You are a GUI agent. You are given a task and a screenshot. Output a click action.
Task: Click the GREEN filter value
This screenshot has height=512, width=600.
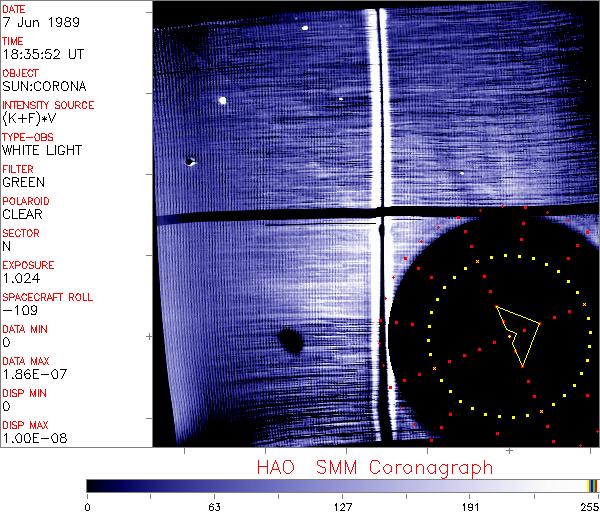pos(23,183)
